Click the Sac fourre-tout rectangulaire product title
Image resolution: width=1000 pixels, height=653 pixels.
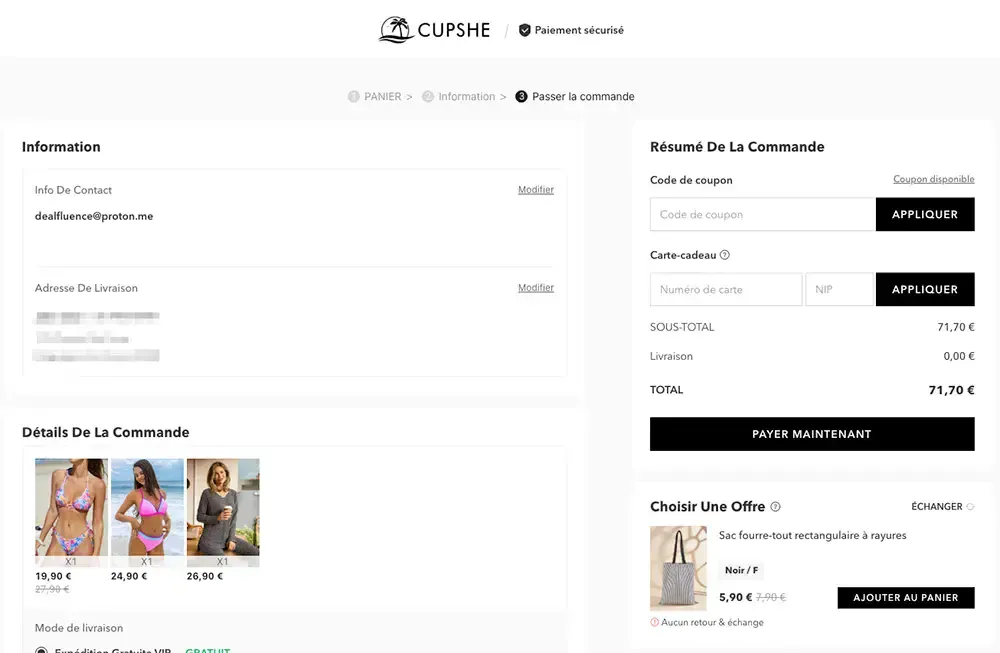[812, 536]
